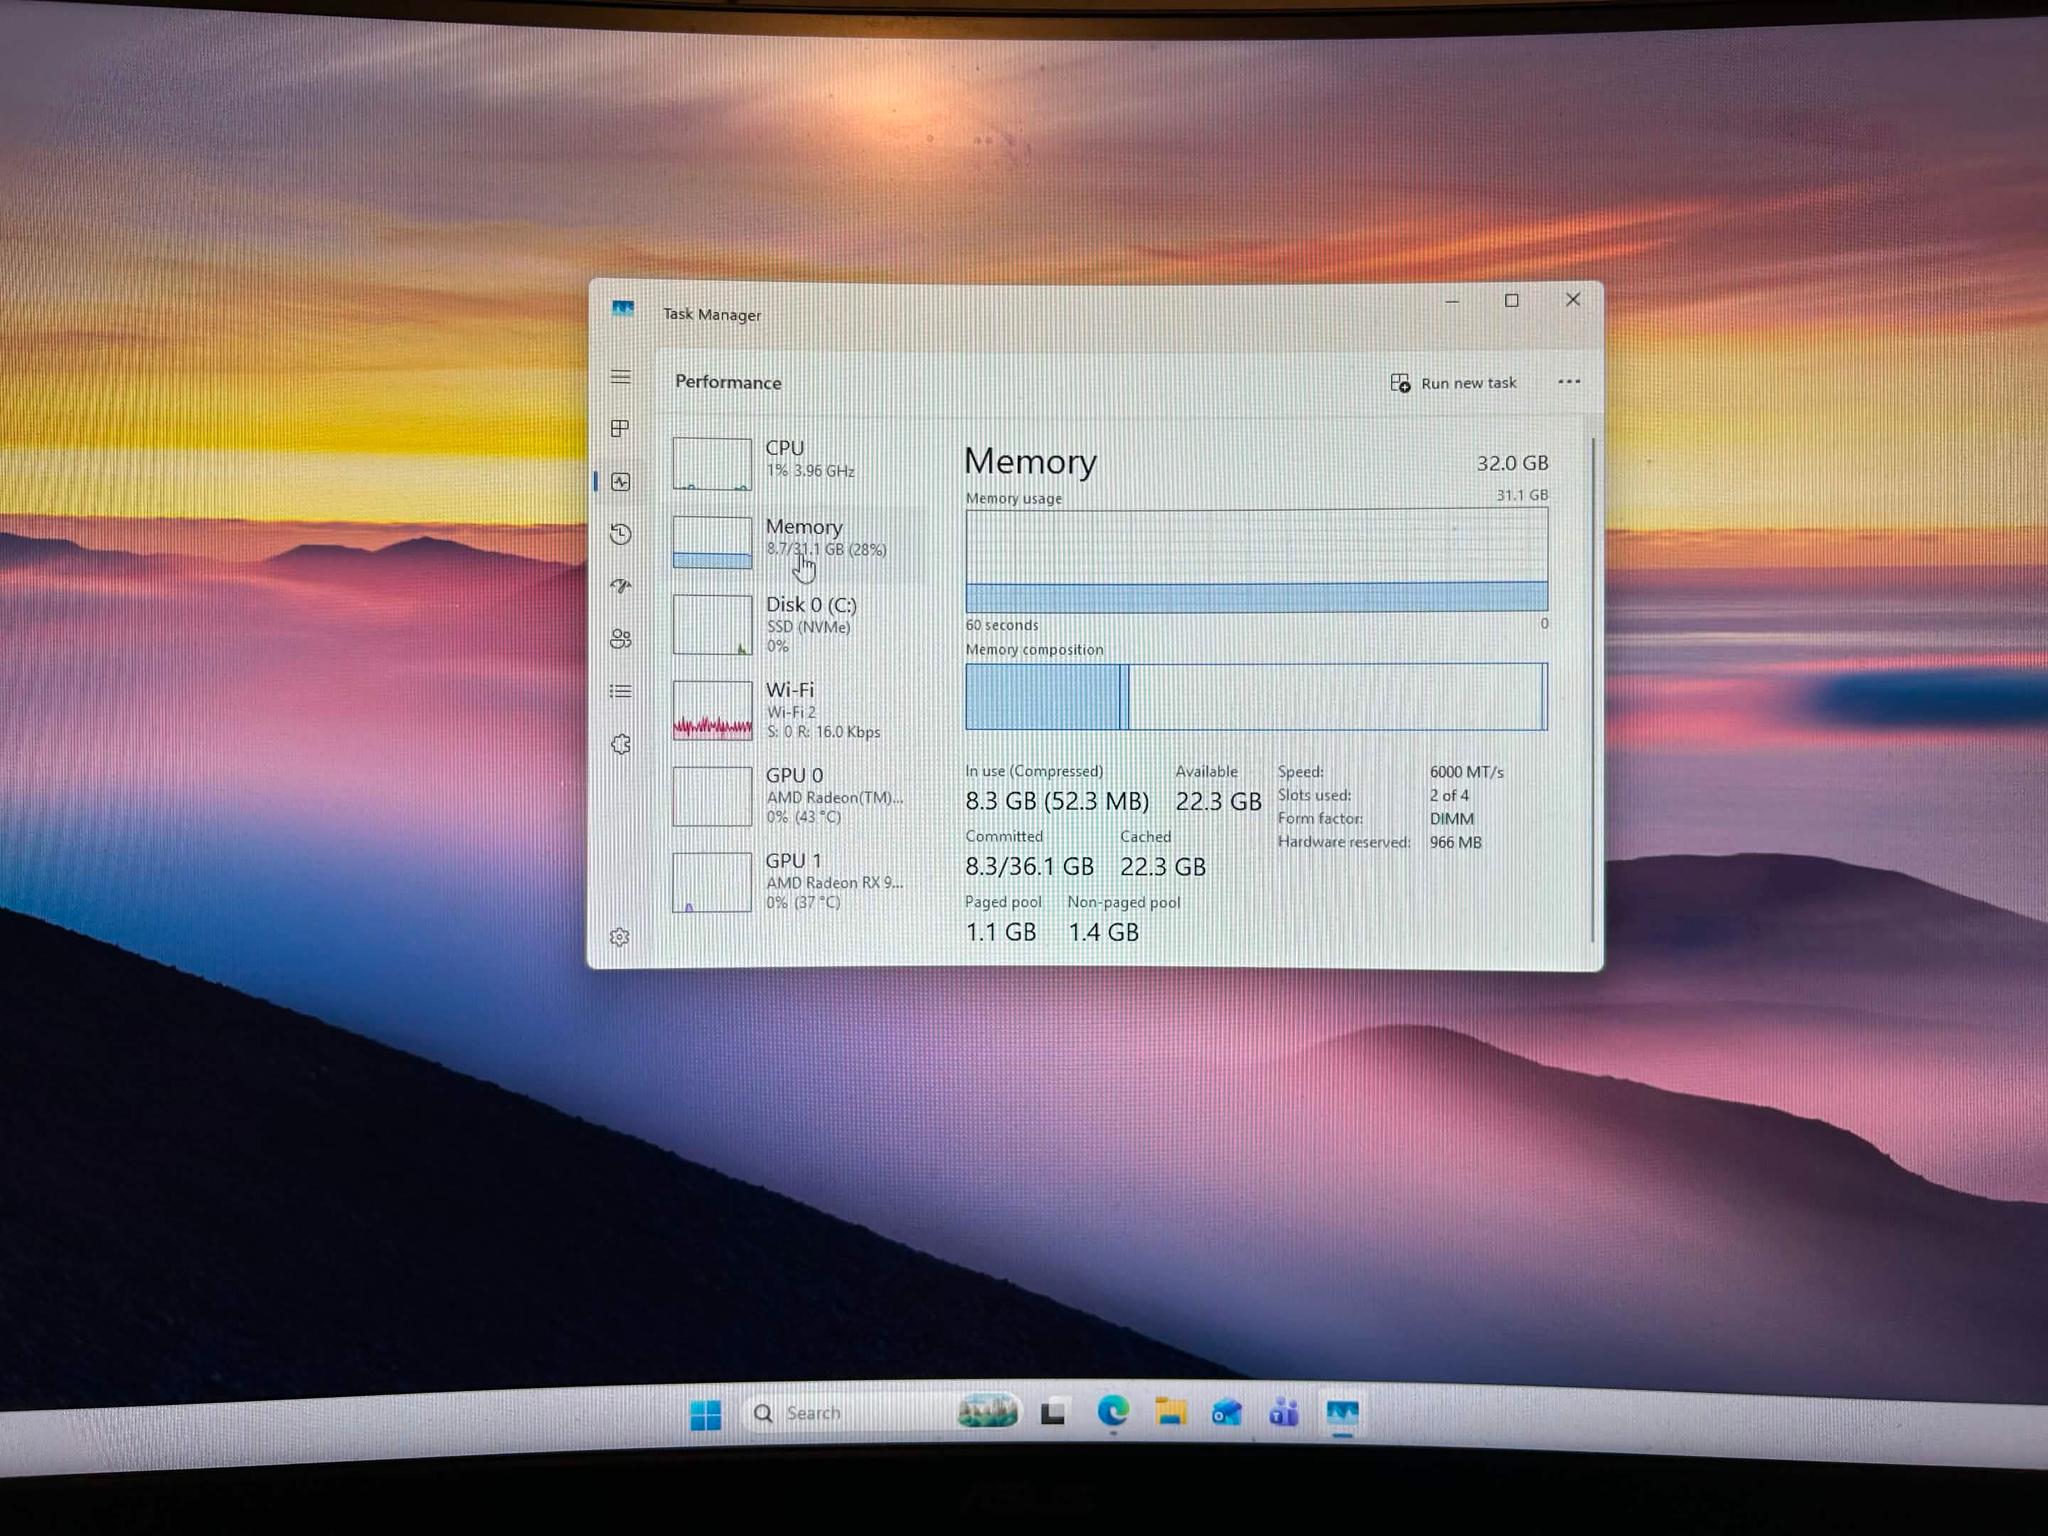Image resolution: width=2048 pixels, height=1536 pixels.
Task: Click the search highlights image in taskbar
Action: pyautogui.click(x=987, y=1412)
